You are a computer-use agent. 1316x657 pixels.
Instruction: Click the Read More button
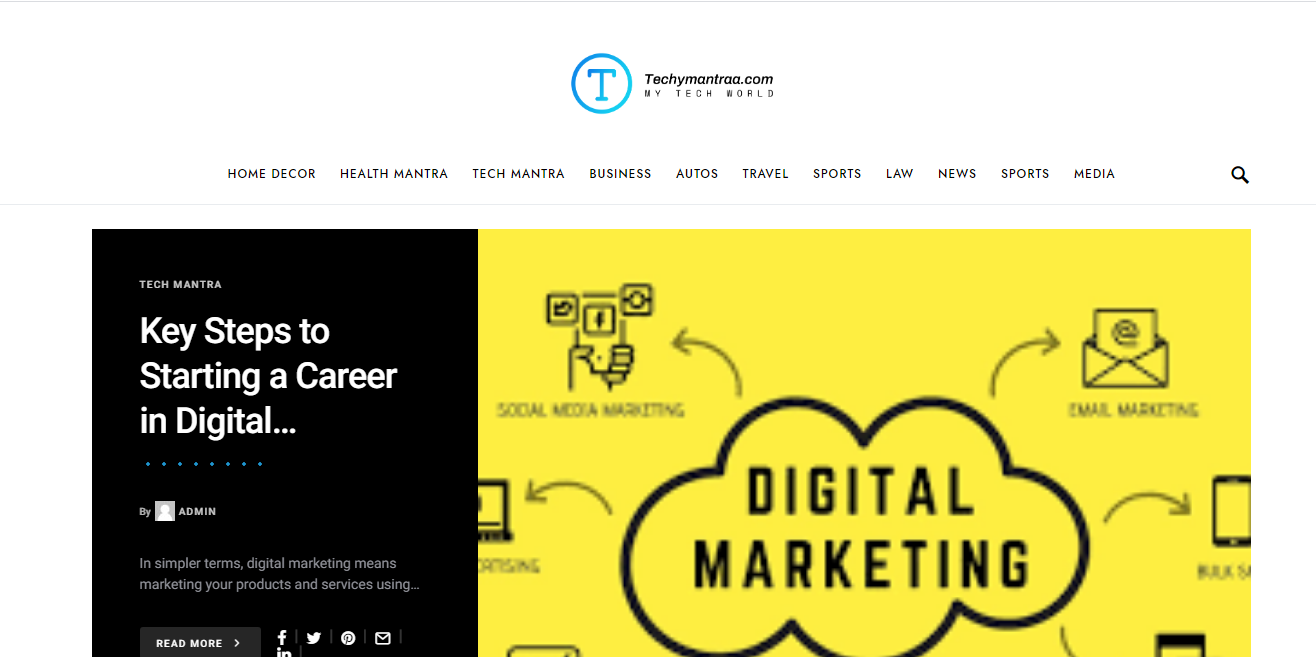click(x=200, y=642)
